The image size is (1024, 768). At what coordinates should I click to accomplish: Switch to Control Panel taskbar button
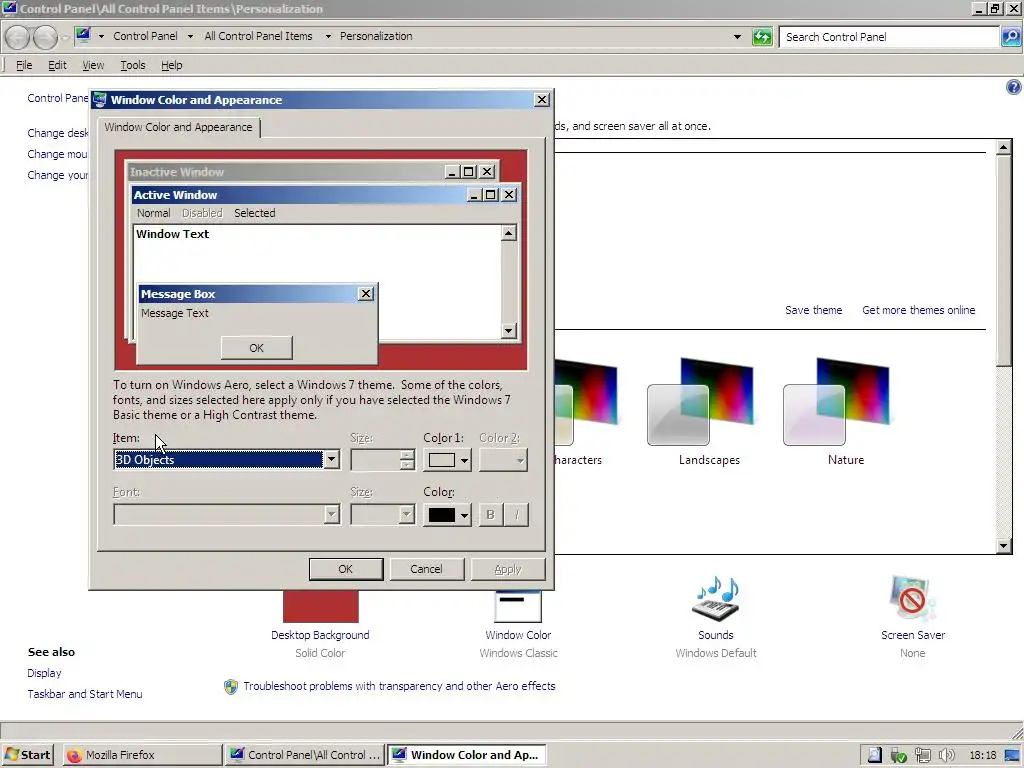click(304, 755)
